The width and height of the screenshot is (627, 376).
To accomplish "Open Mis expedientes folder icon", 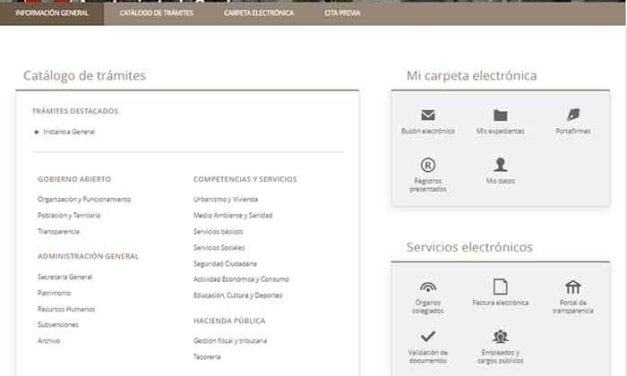I will click(500, 115).
